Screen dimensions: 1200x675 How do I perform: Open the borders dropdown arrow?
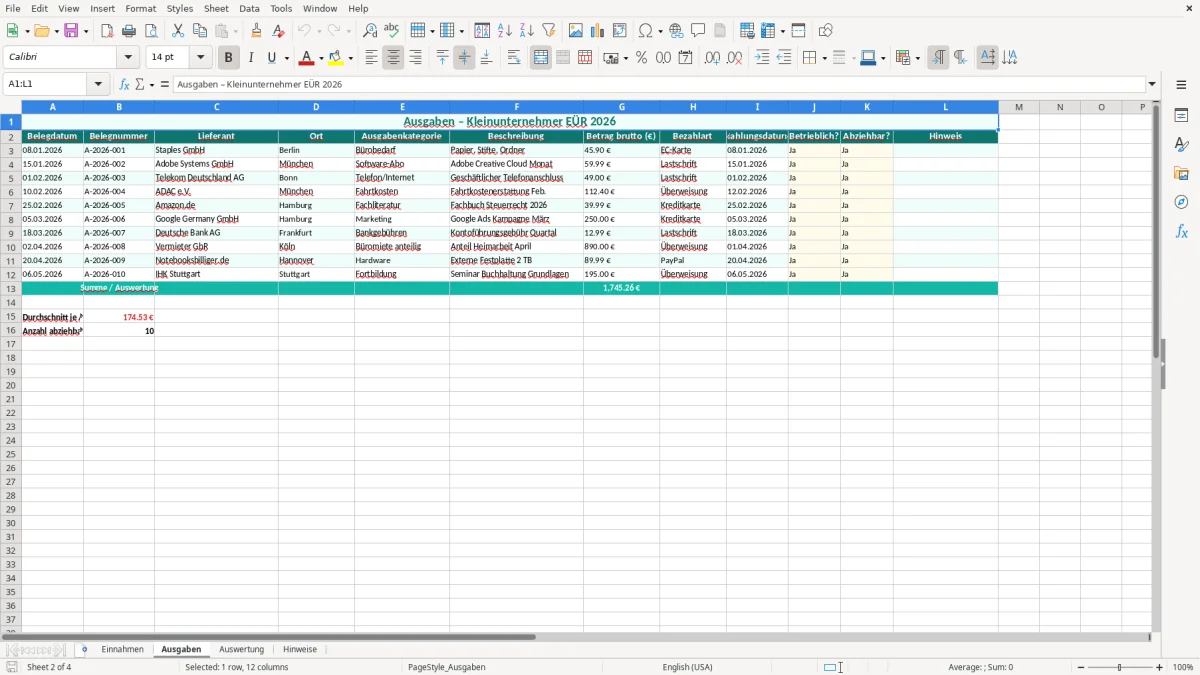pos(824,58)
